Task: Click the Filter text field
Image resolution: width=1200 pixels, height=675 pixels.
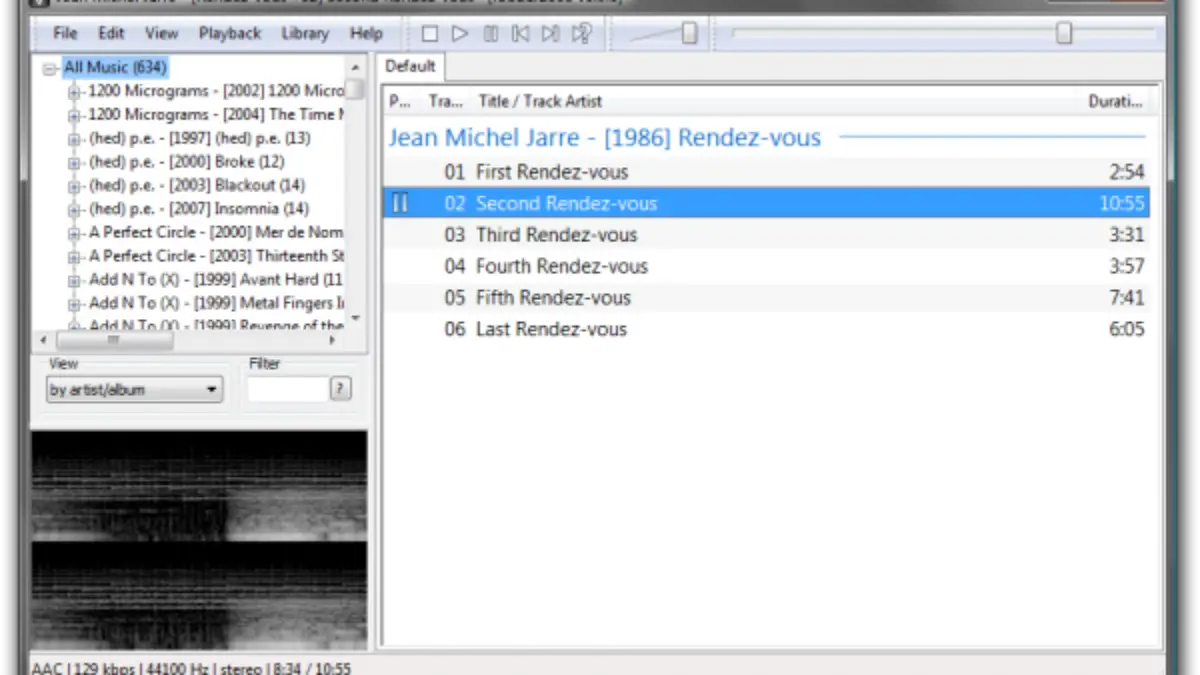Action: pyautogui.click(x=288, y=389)
